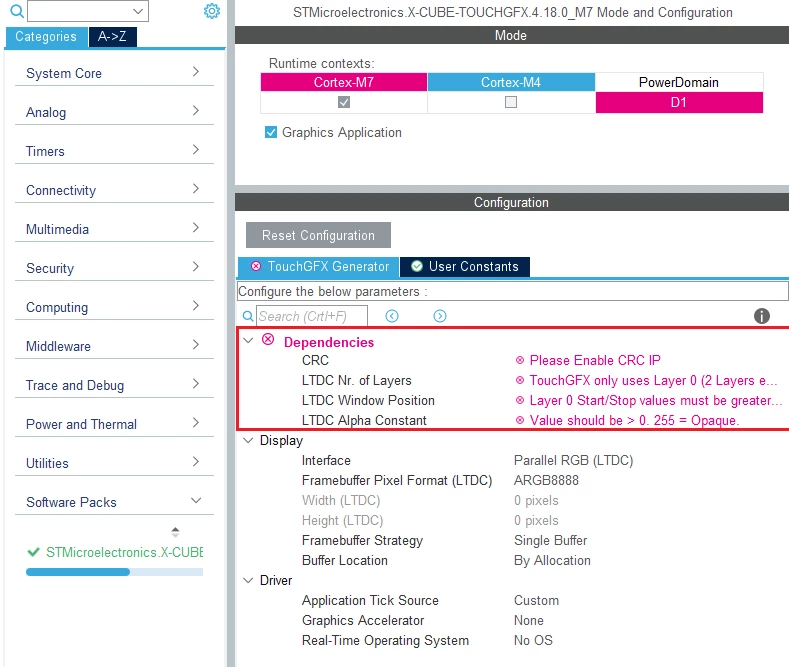Click the LTDC Window Position row label
This screenshot has width=789, height=667.
(368, 400)
